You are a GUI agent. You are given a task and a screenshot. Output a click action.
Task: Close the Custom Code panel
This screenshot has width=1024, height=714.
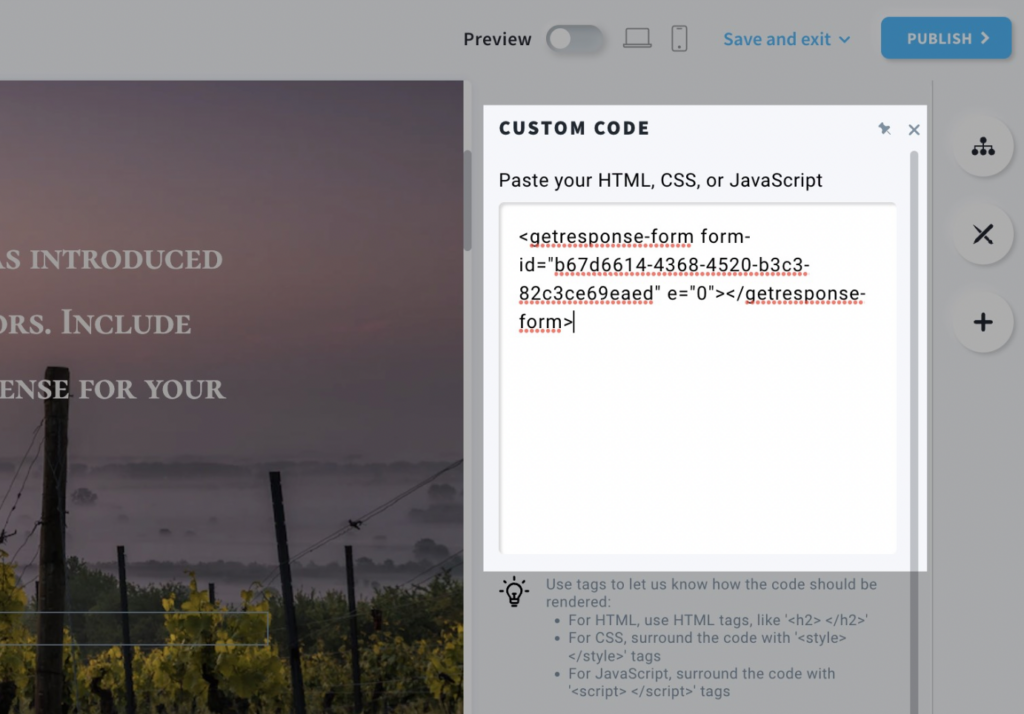pos(914,130)
